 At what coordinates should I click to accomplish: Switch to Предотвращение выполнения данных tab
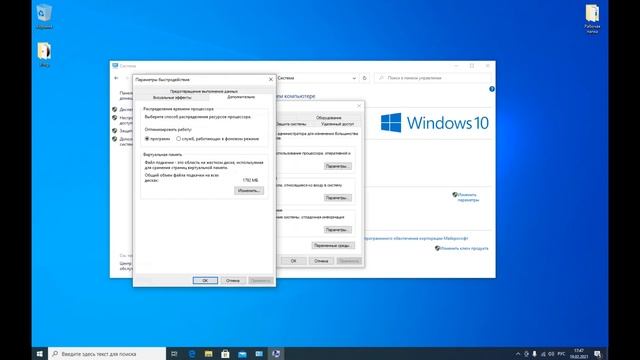[204, 91]
